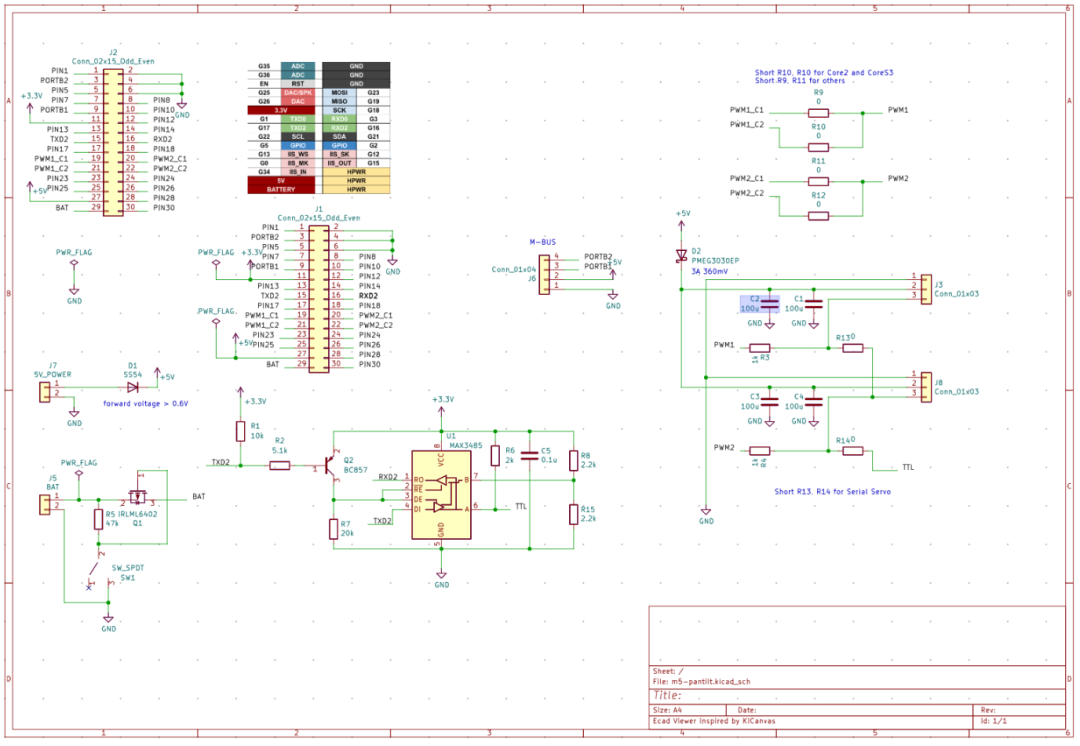Click the red 3.3V cell in pinout table
1080x746 pixels.
coord(281,110)
